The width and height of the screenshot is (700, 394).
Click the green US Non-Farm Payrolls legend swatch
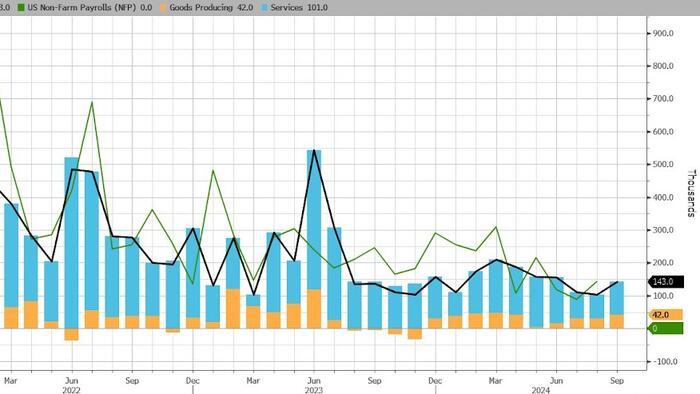click(21, 8)
